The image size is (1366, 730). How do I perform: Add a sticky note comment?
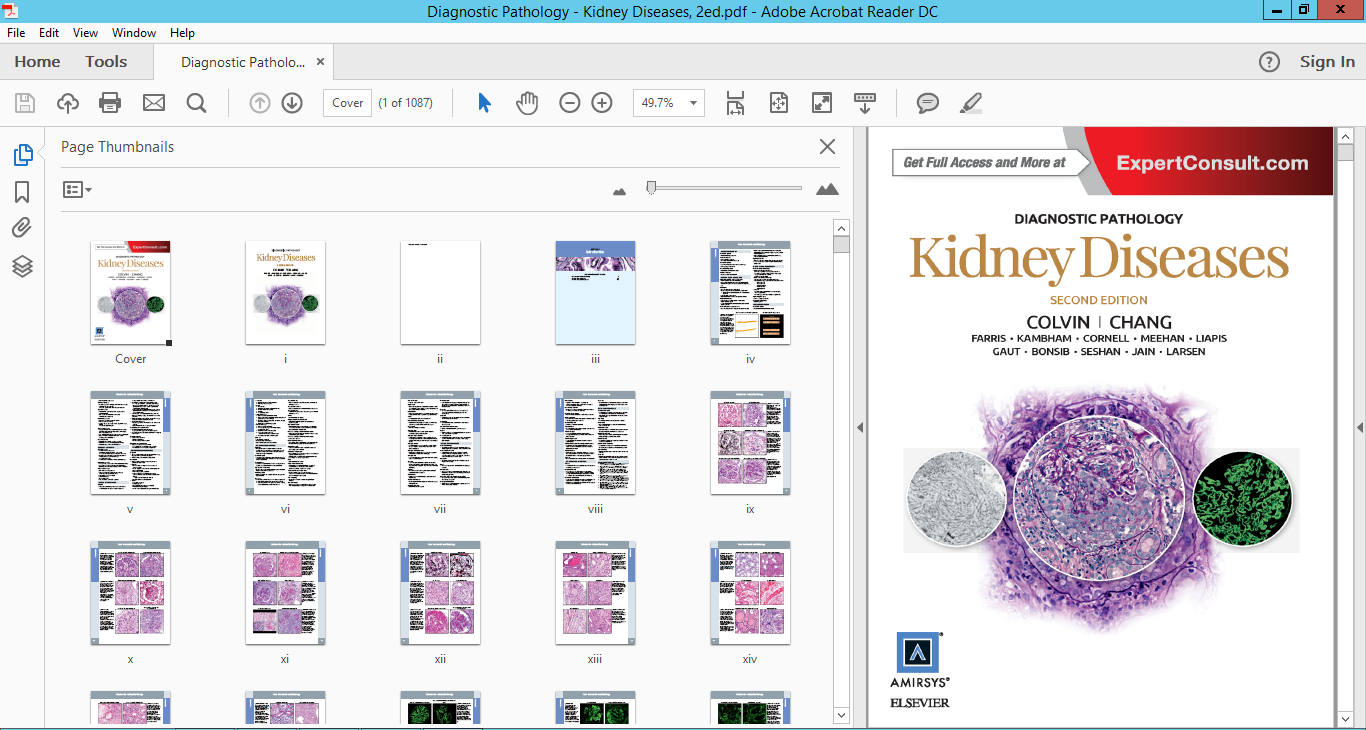coord(928,103)
